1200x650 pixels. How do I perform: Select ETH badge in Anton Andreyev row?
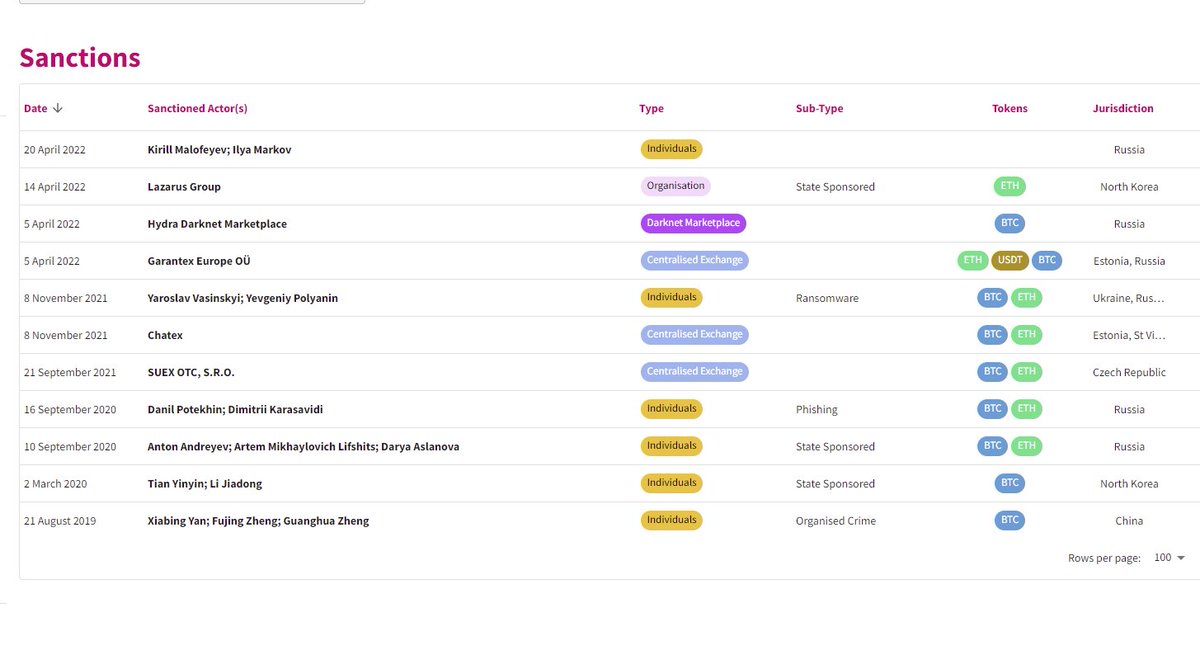(1026, 445)
